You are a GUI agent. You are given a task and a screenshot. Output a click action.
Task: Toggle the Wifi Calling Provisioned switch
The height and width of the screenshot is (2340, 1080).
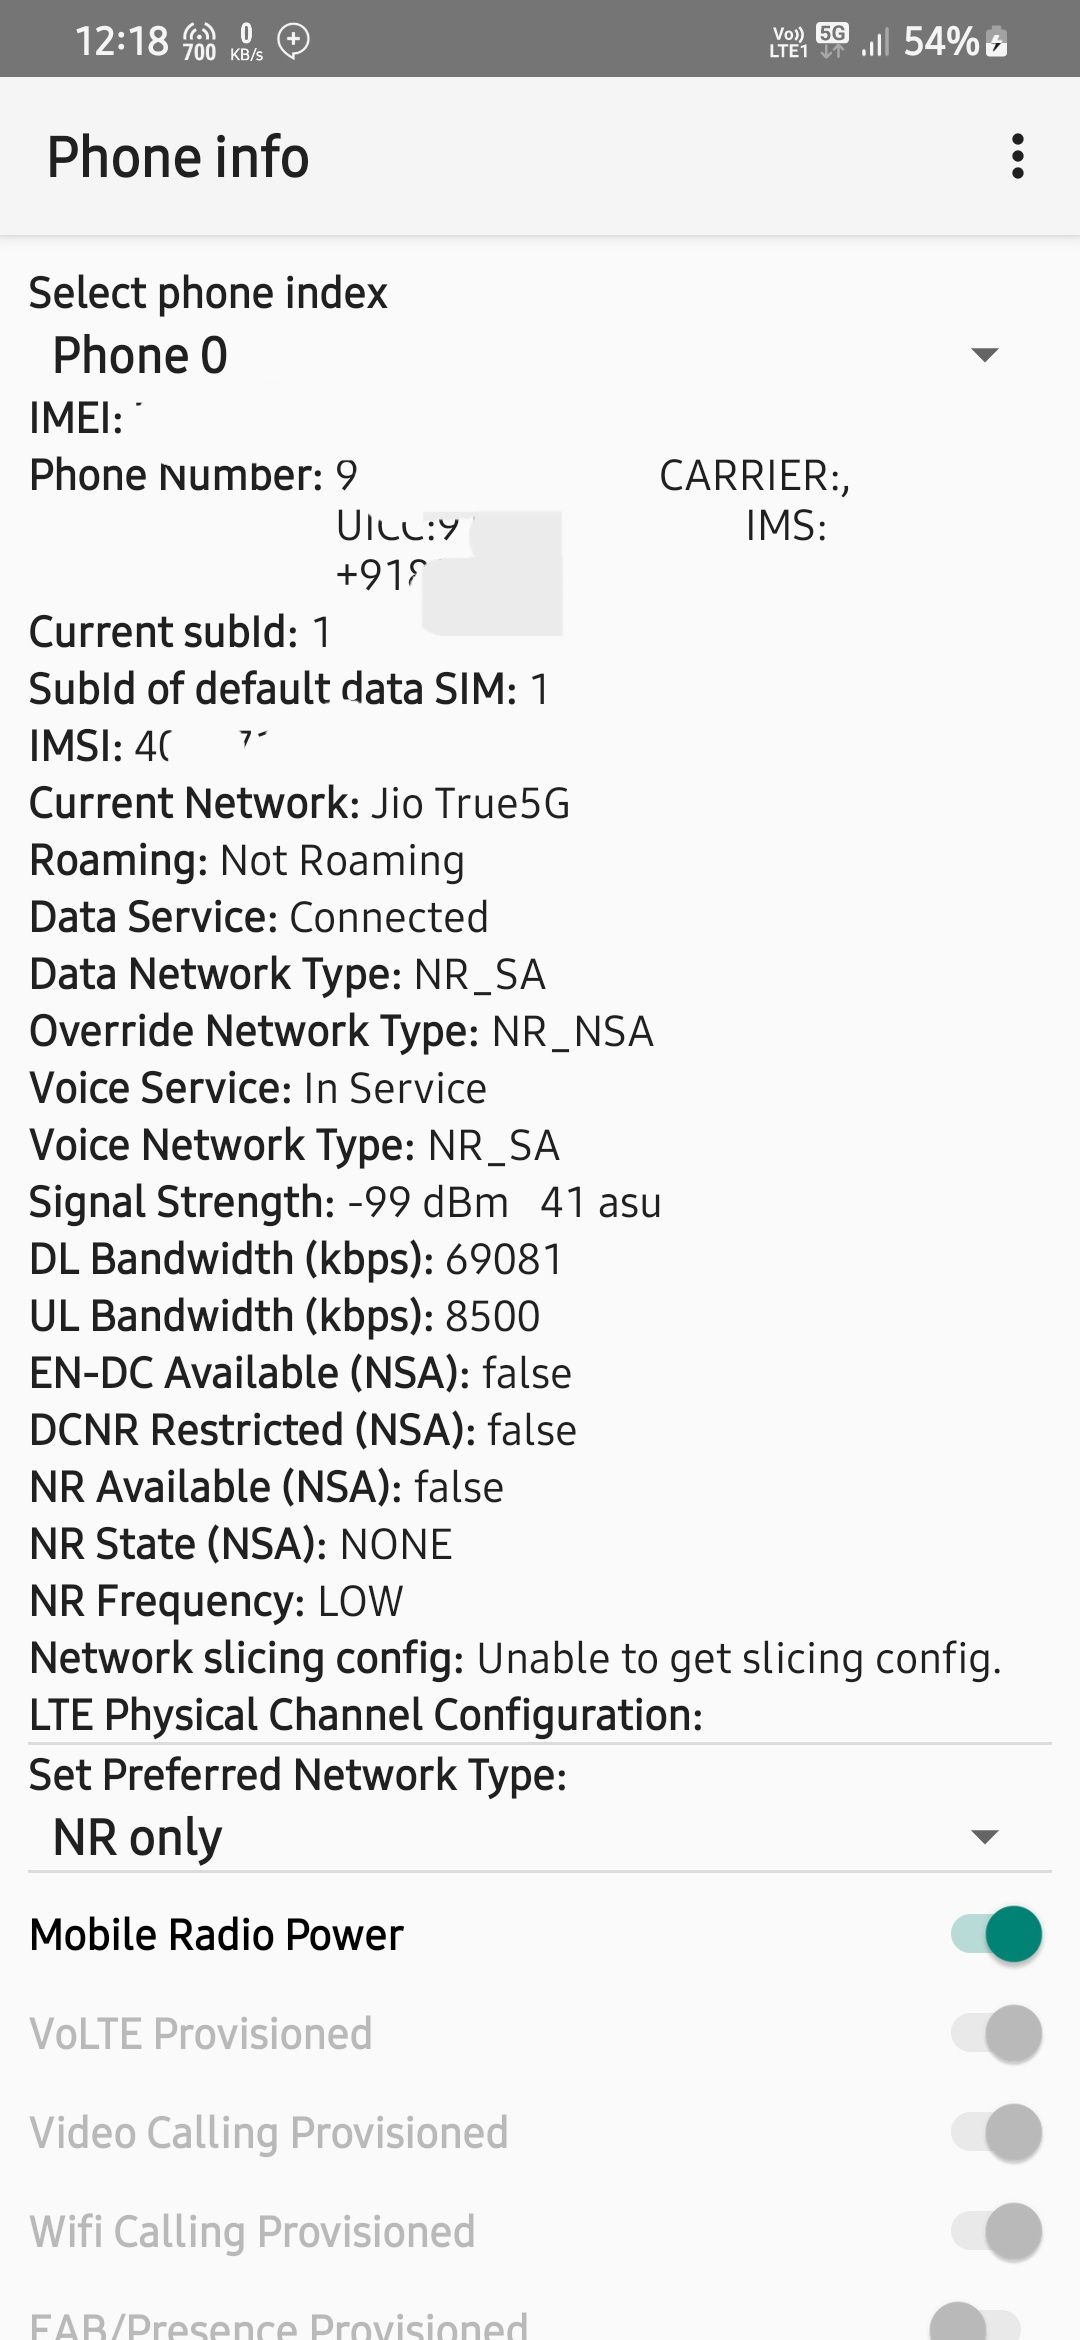(x=996, y=2231)
